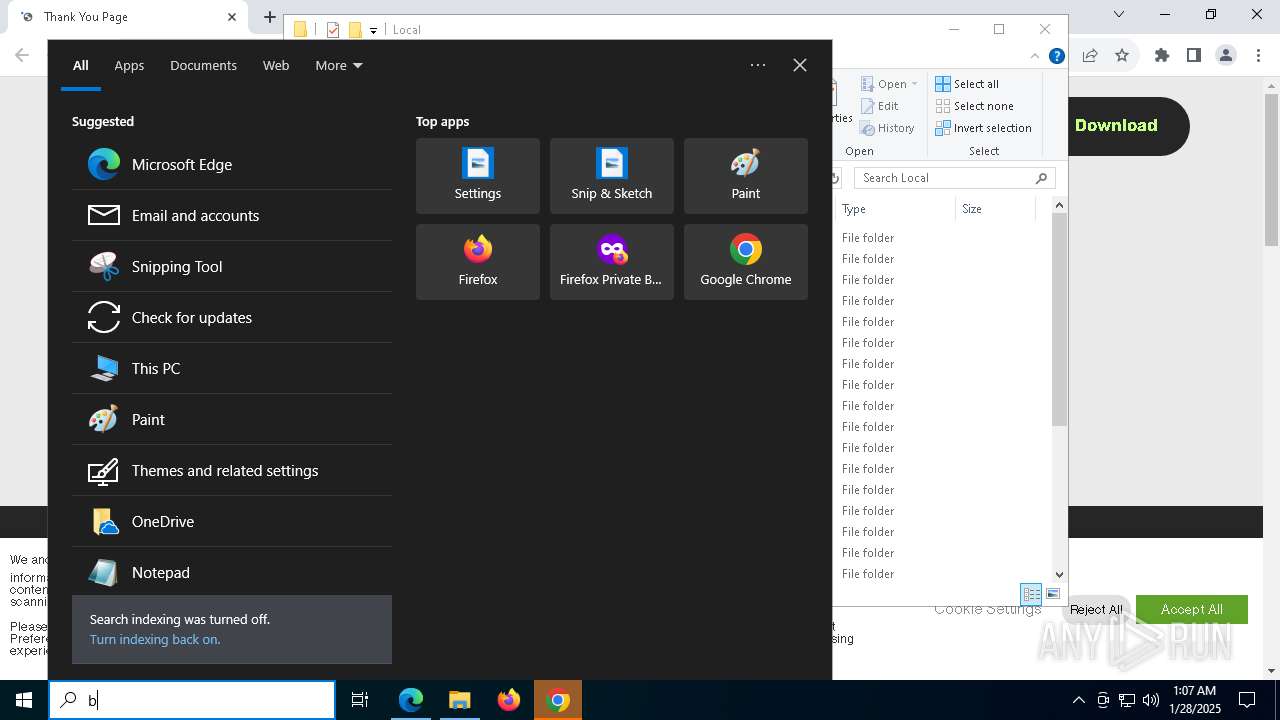Switch Explorer to details view icon
Screen dimensions: 1280x720
tap(1031, 594)
